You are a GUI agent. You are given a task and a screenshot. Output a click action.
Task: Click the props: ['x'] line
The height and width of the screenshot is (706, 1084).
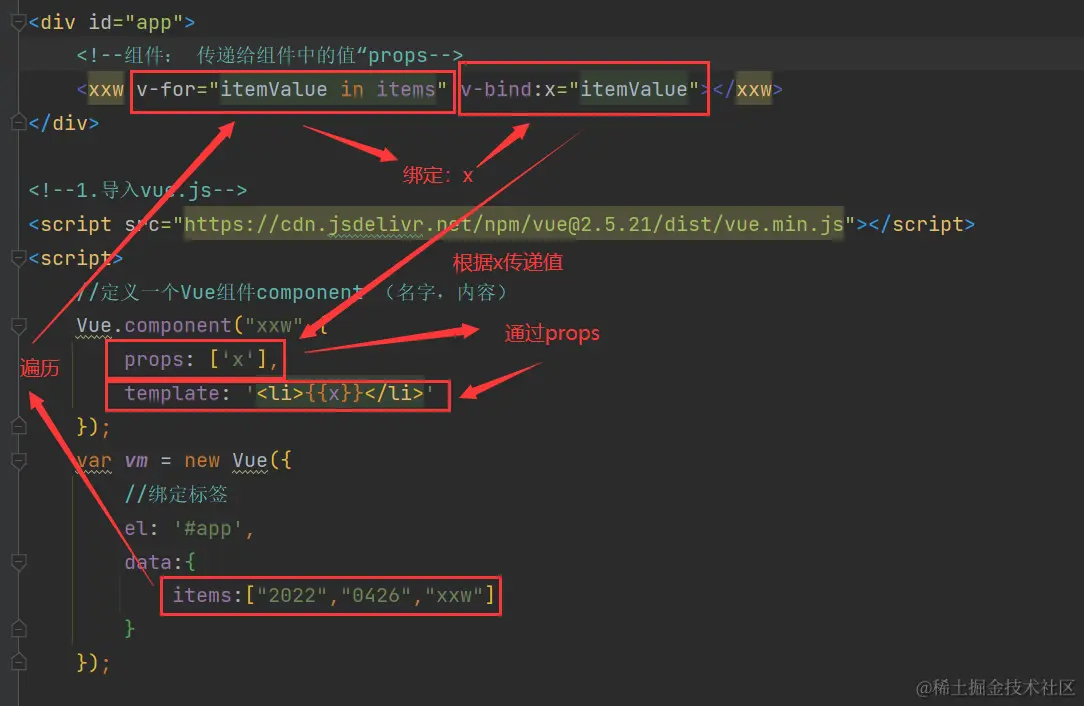pyautogui.click(x=200, y=360)
